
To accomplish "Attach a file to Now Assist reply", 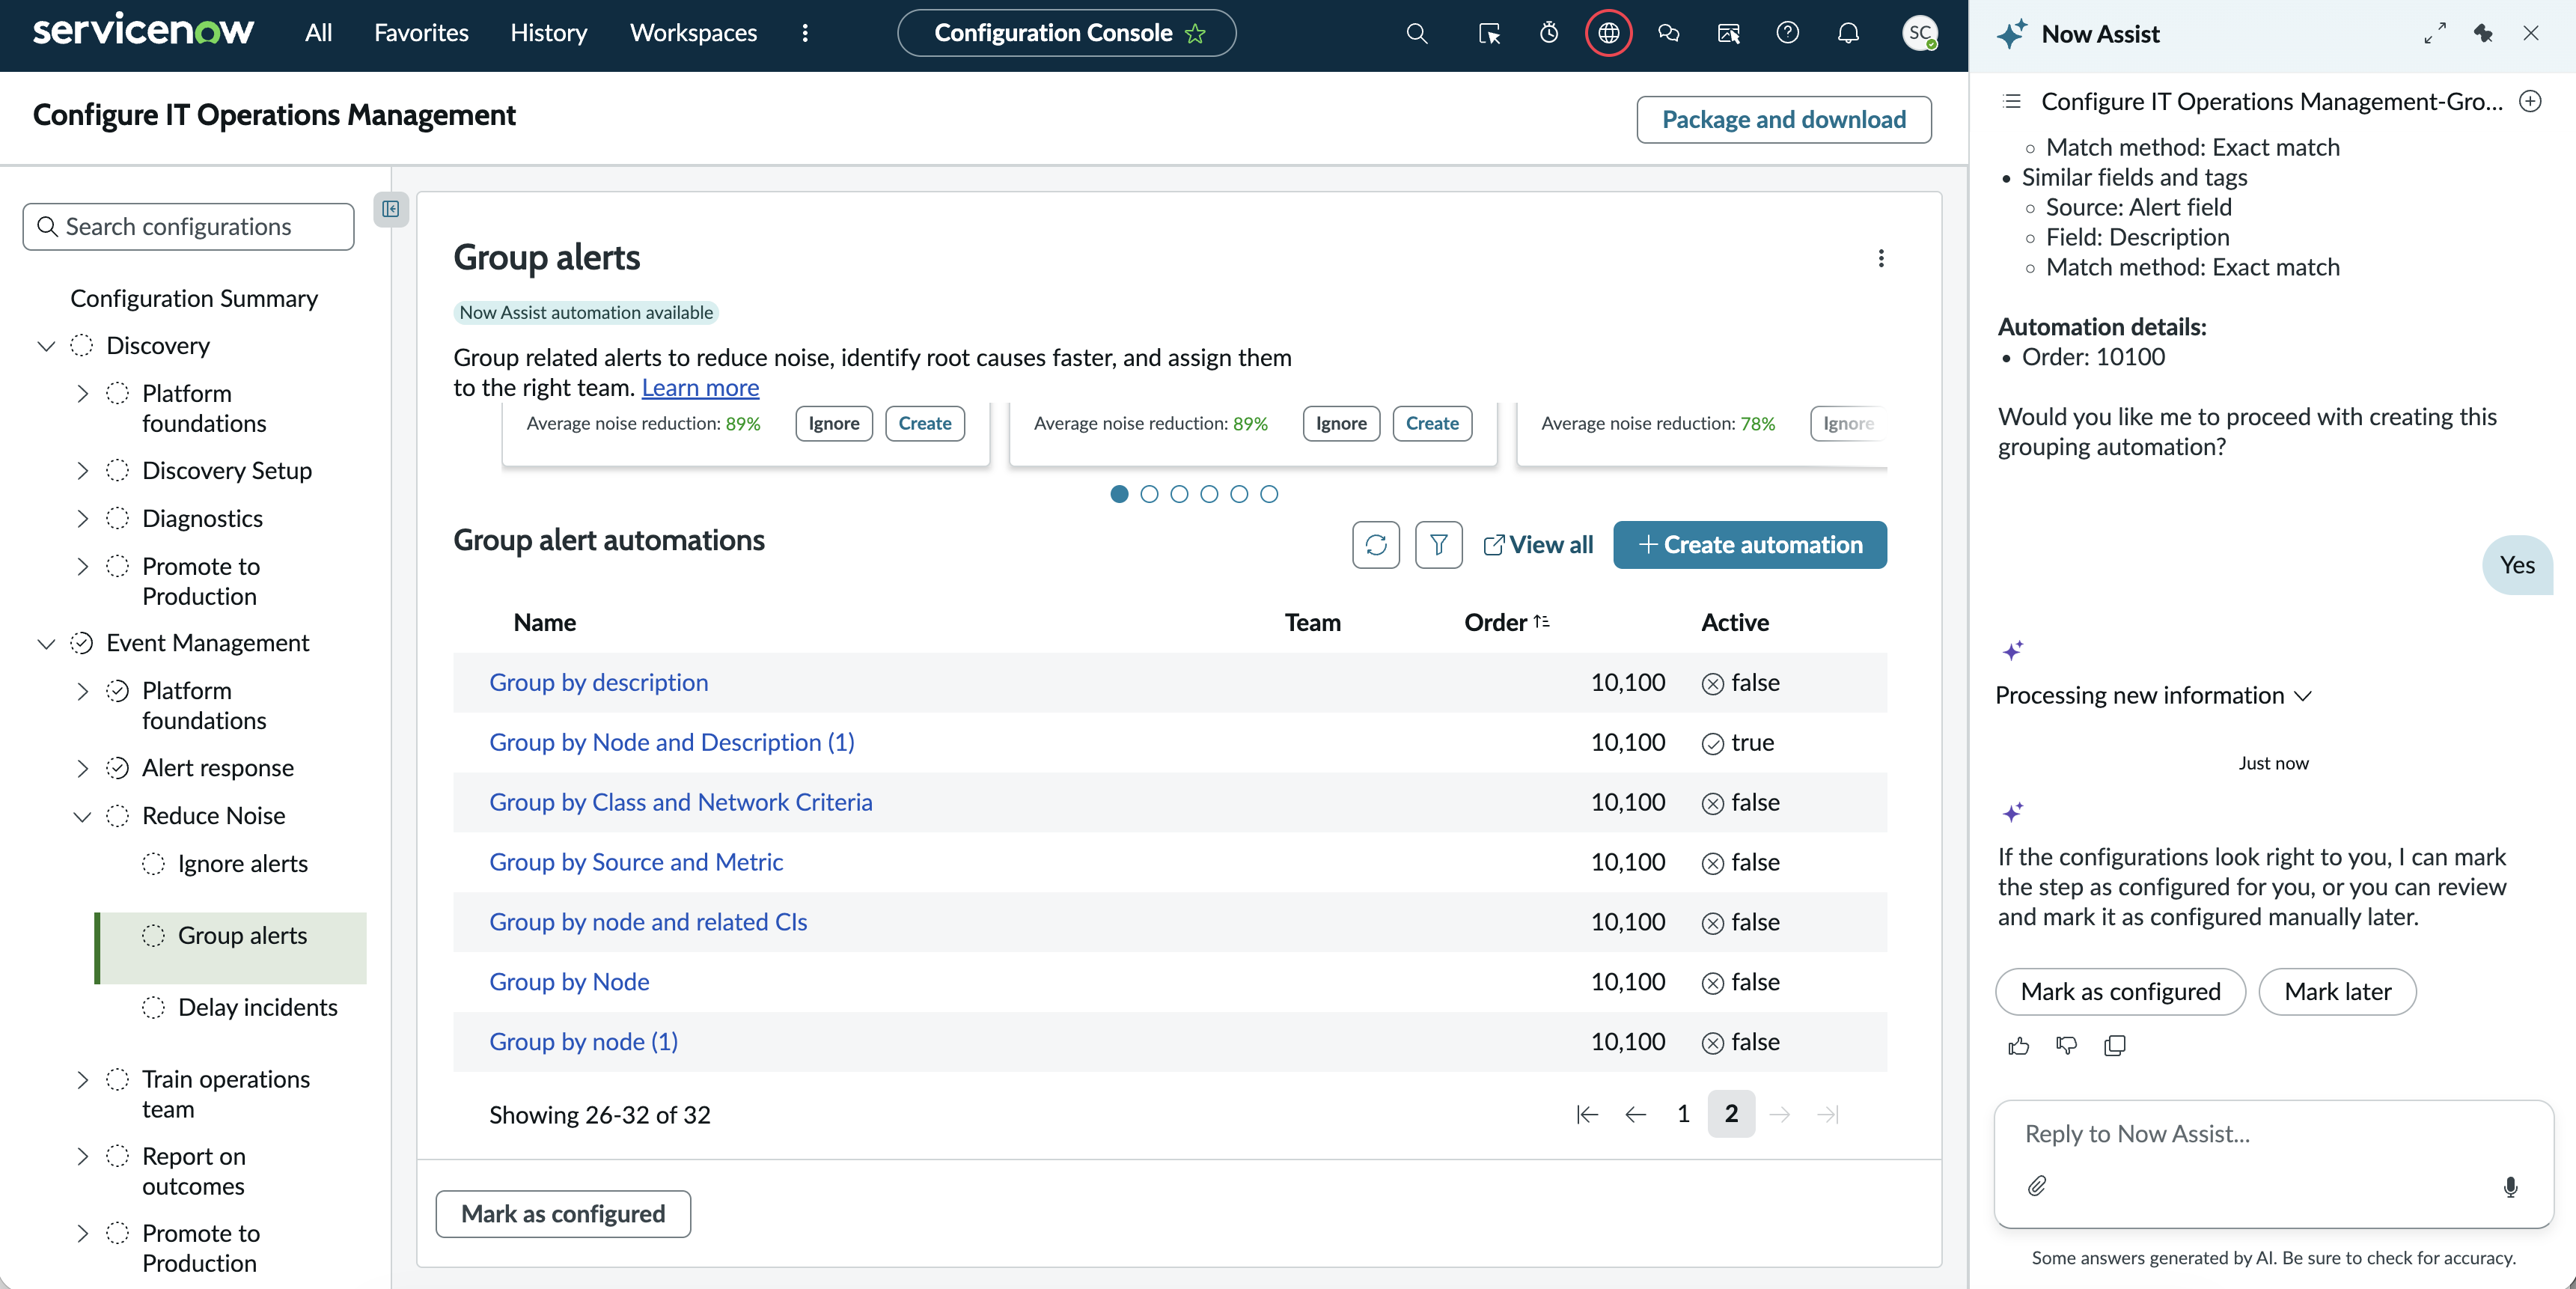I will (2037, 1186).
